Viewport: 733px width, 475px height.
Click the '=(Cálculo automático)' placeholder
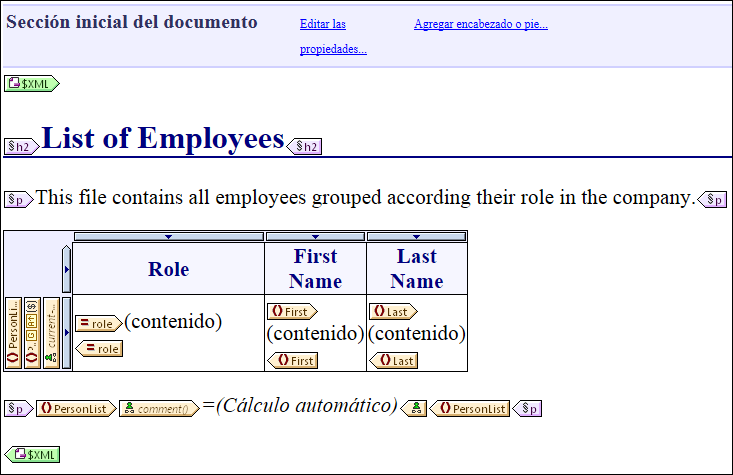tap(300, 405)
